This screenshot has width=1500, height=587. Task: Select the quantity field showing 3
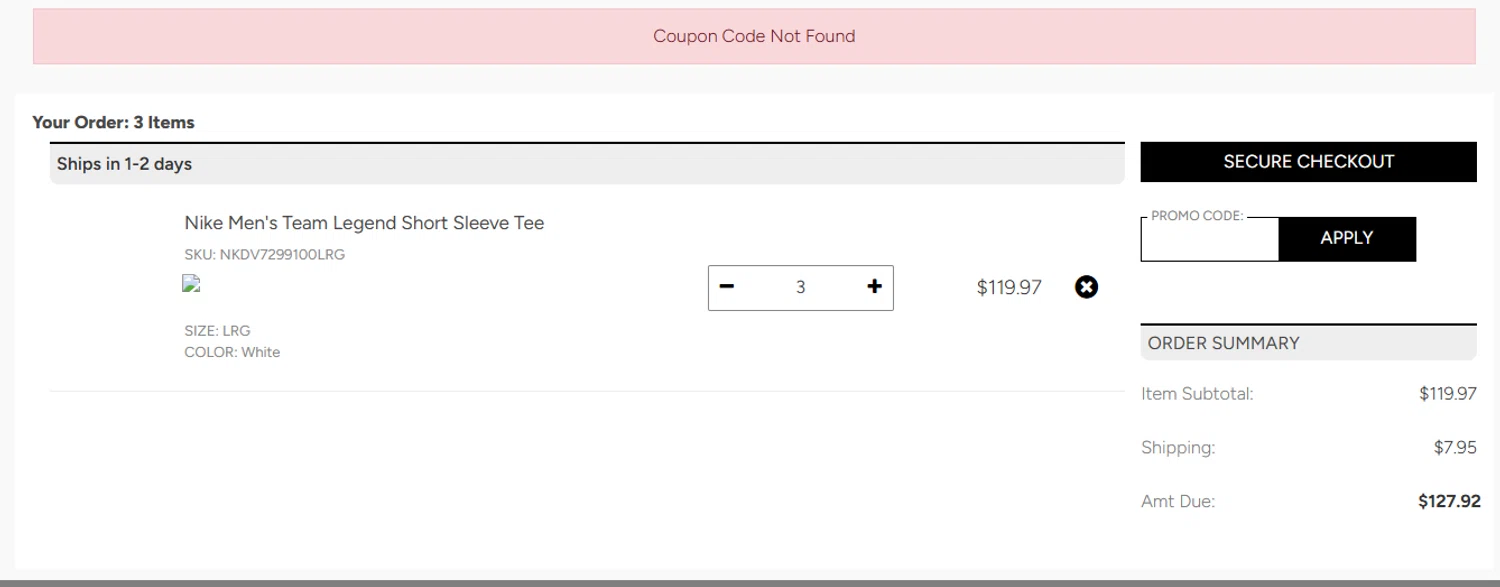[800, 288]
